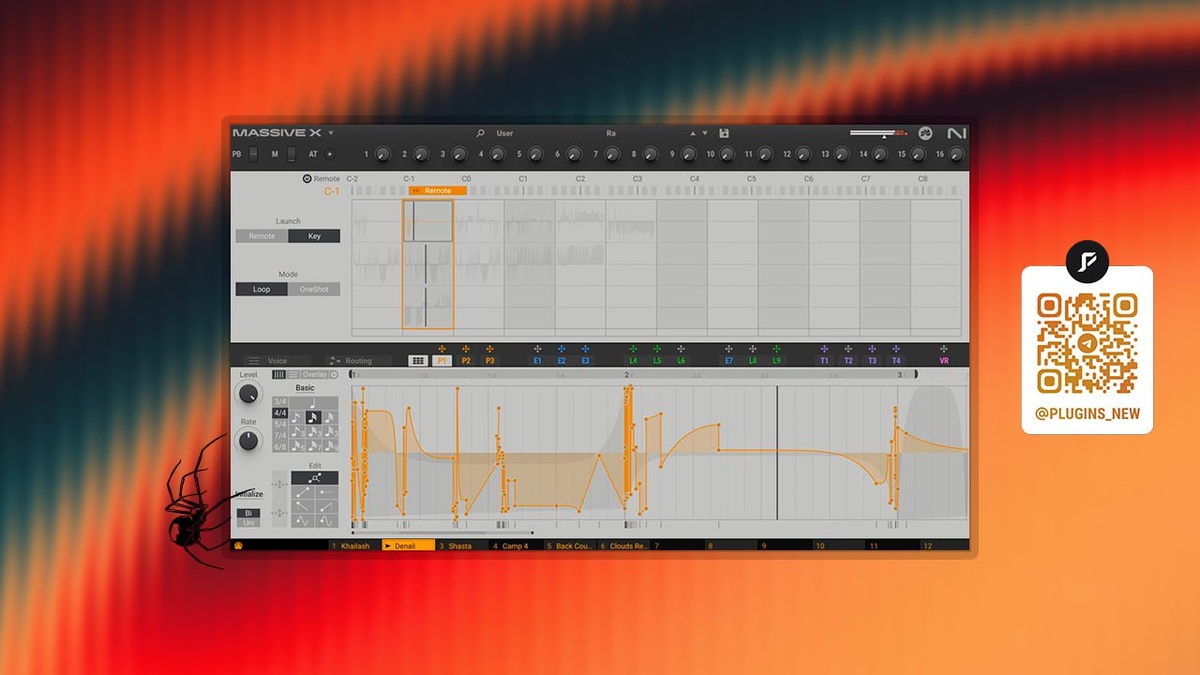Select the VR modulation tab
This screenshot has width=1200, height=675.
coord(944,361)
